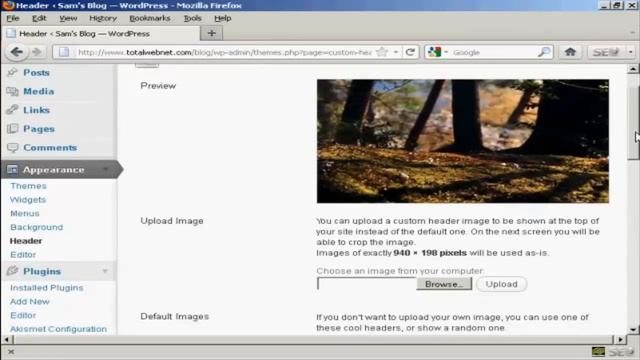Click the Google search engine icon
The width and height of the screenshot is (640, 360).
pos(434,52)
